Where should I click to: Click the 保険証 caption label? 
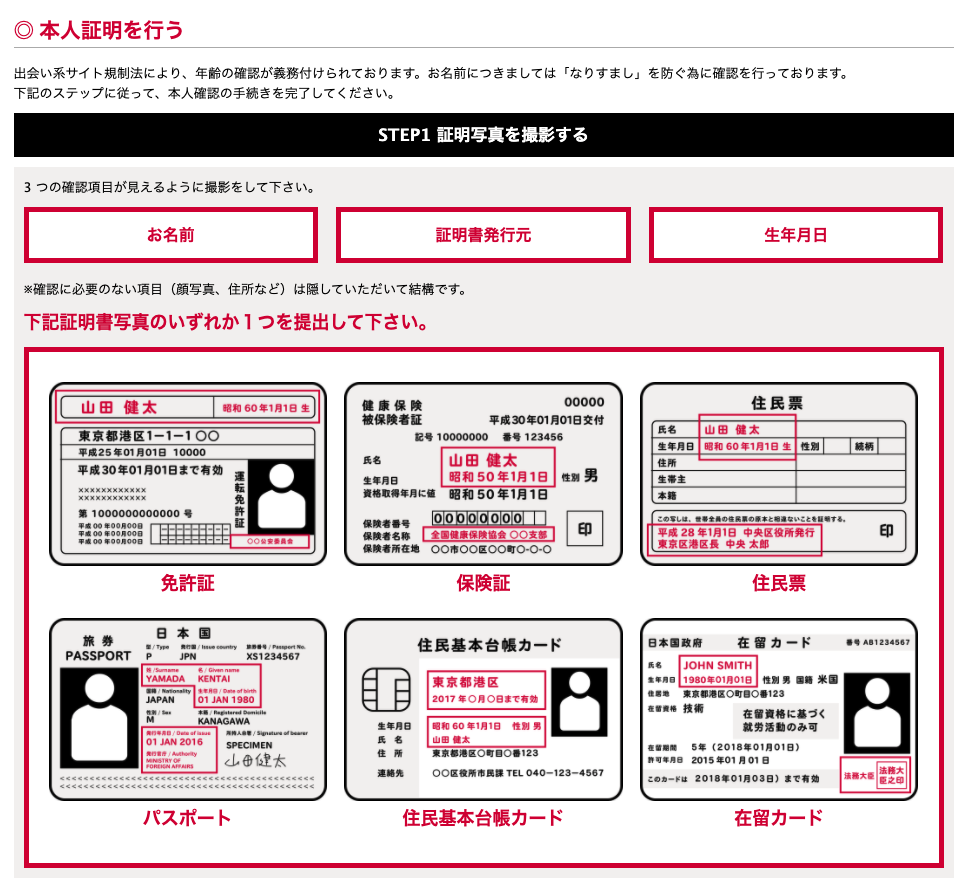pyautogui.click(x=483, y=583)
